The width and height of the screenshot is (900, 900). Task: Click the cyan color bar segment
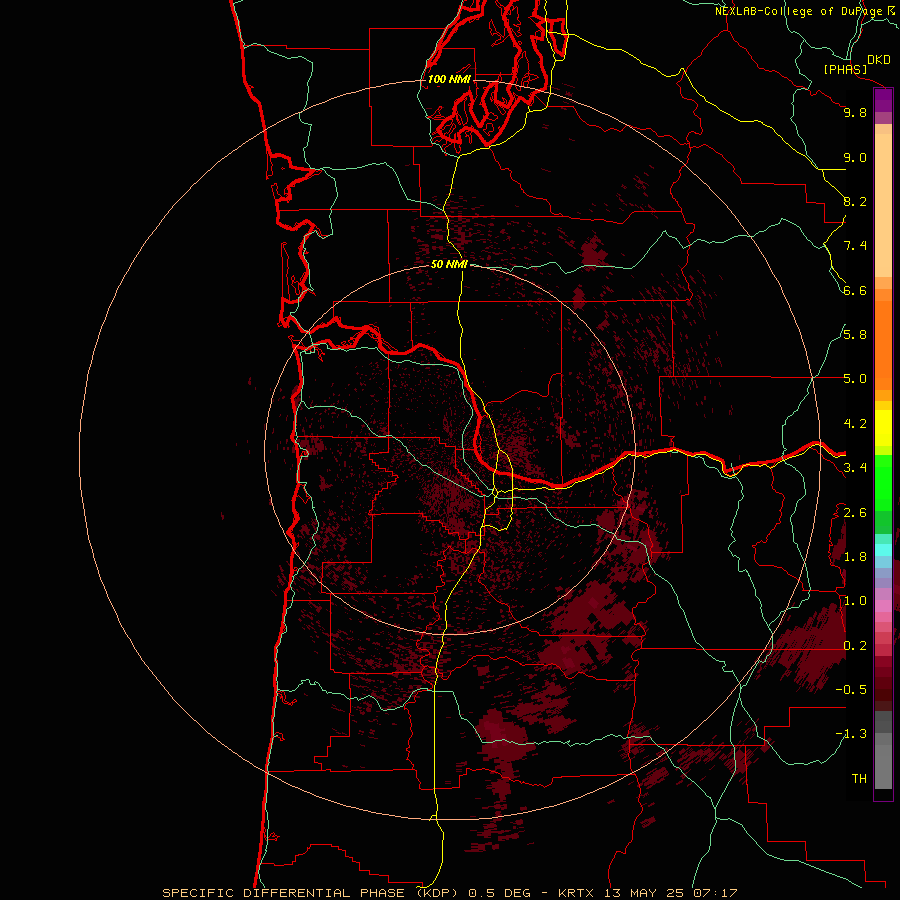point(883,550)
